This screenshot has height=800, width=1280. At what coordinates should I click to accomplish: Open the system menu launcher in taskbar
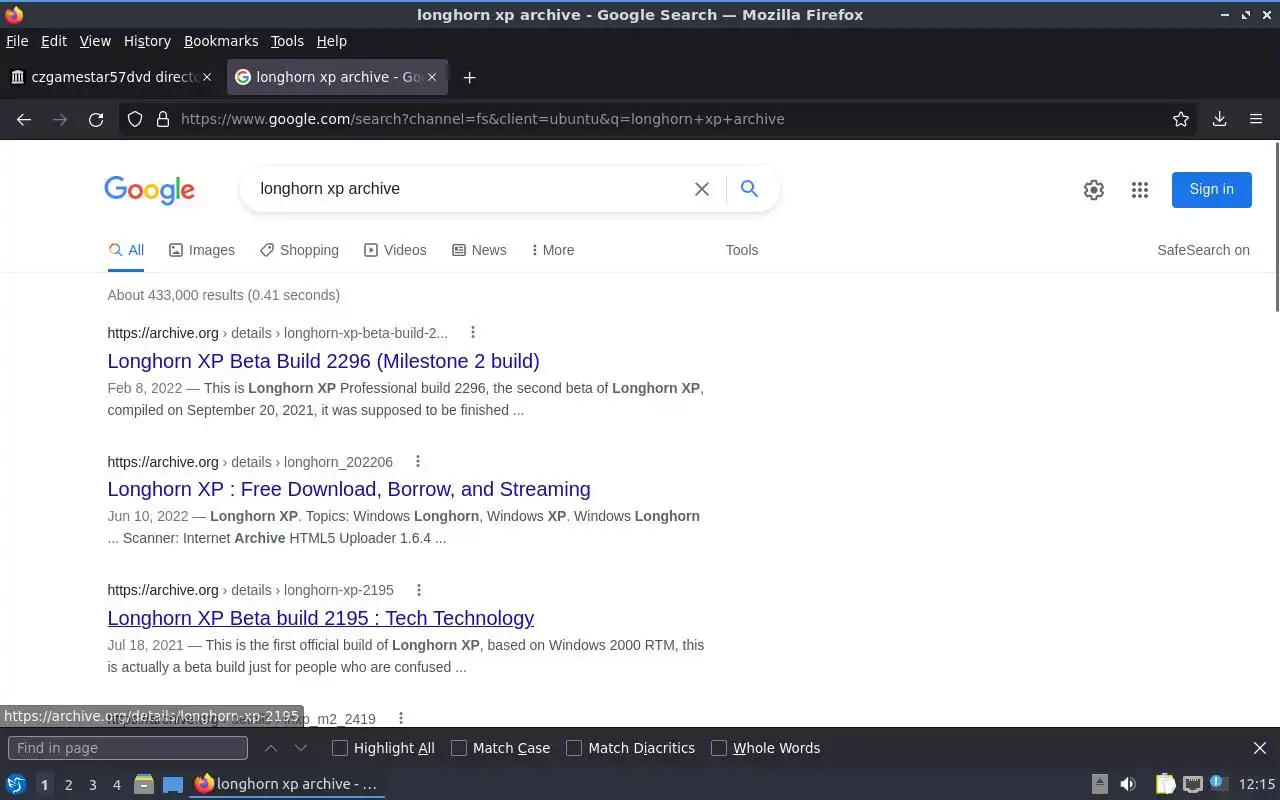(x=16, y=784)
